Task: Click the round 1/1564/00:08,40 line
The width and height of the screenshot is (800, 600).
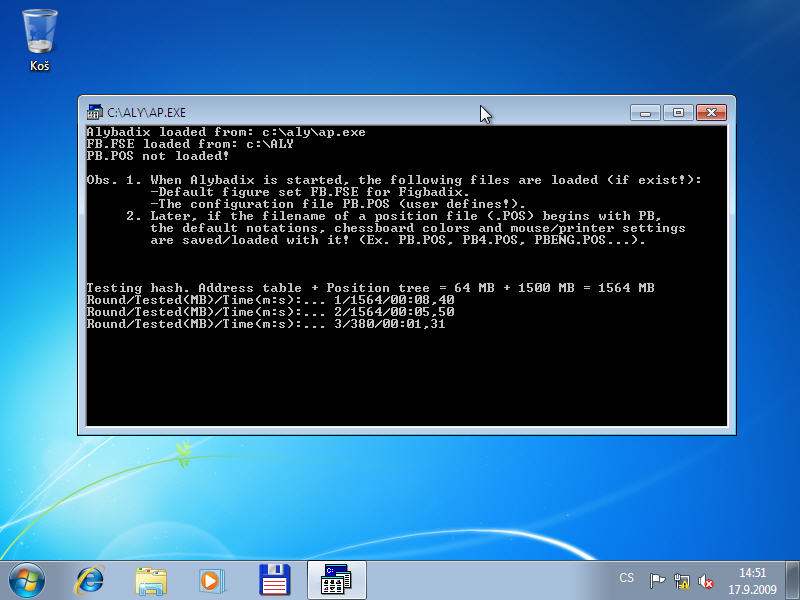Action: [270, 300]
